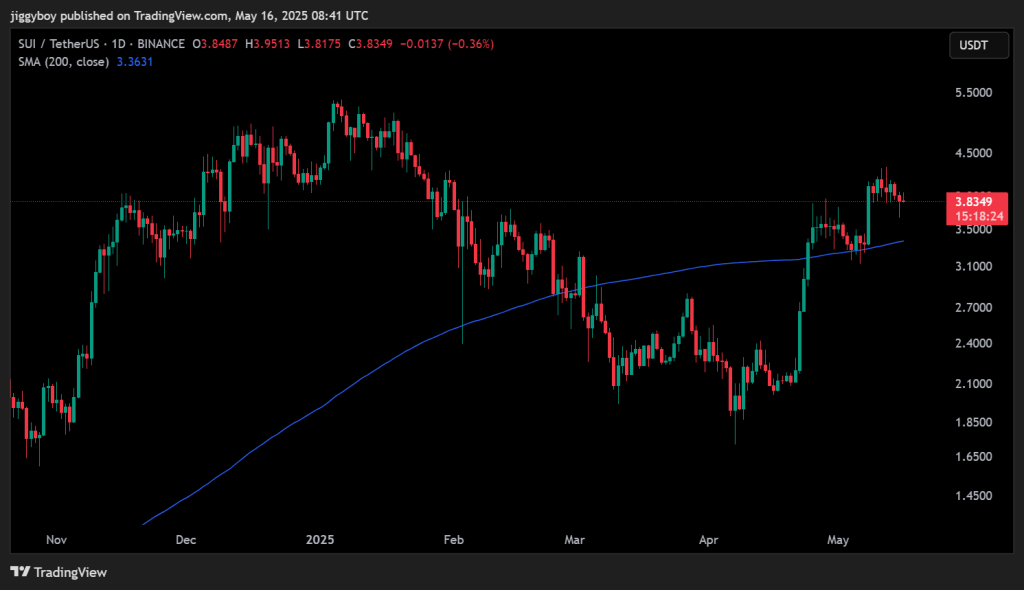
Task: Click the open price value O3.8487
Action: [215, 44]
